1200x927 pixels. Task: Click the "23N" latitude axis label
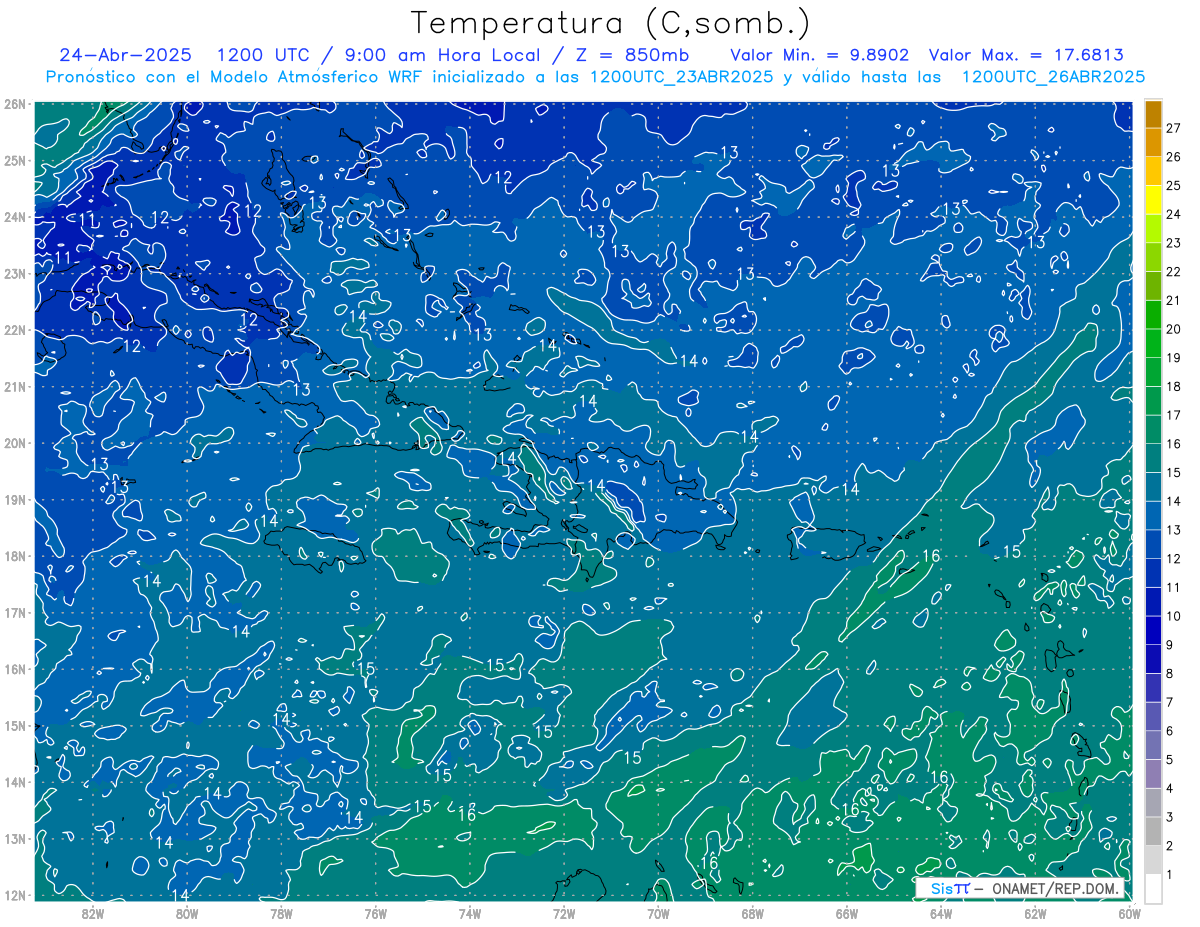(x=15, y=273)
